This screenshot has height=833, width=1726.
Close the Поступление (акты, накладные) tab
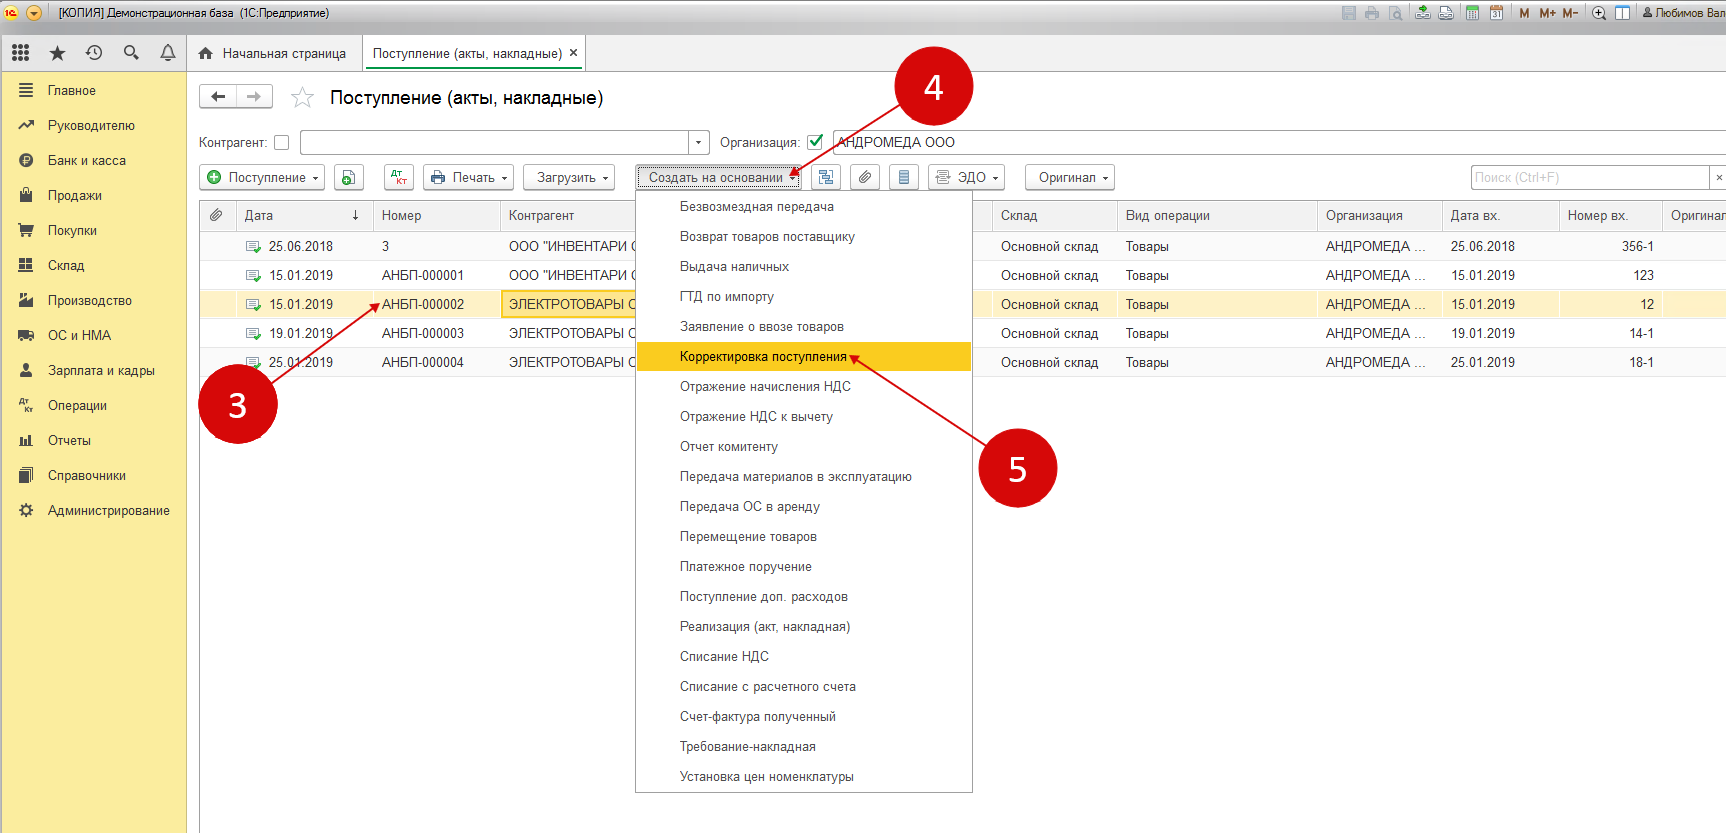pyautogui.click(x=573, y=53)
